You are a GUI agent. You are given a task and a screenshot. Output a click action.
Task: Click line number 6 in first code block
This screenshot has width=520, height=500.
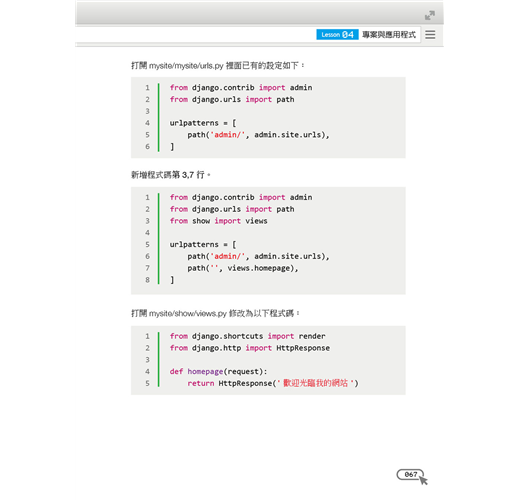[147, 146]
